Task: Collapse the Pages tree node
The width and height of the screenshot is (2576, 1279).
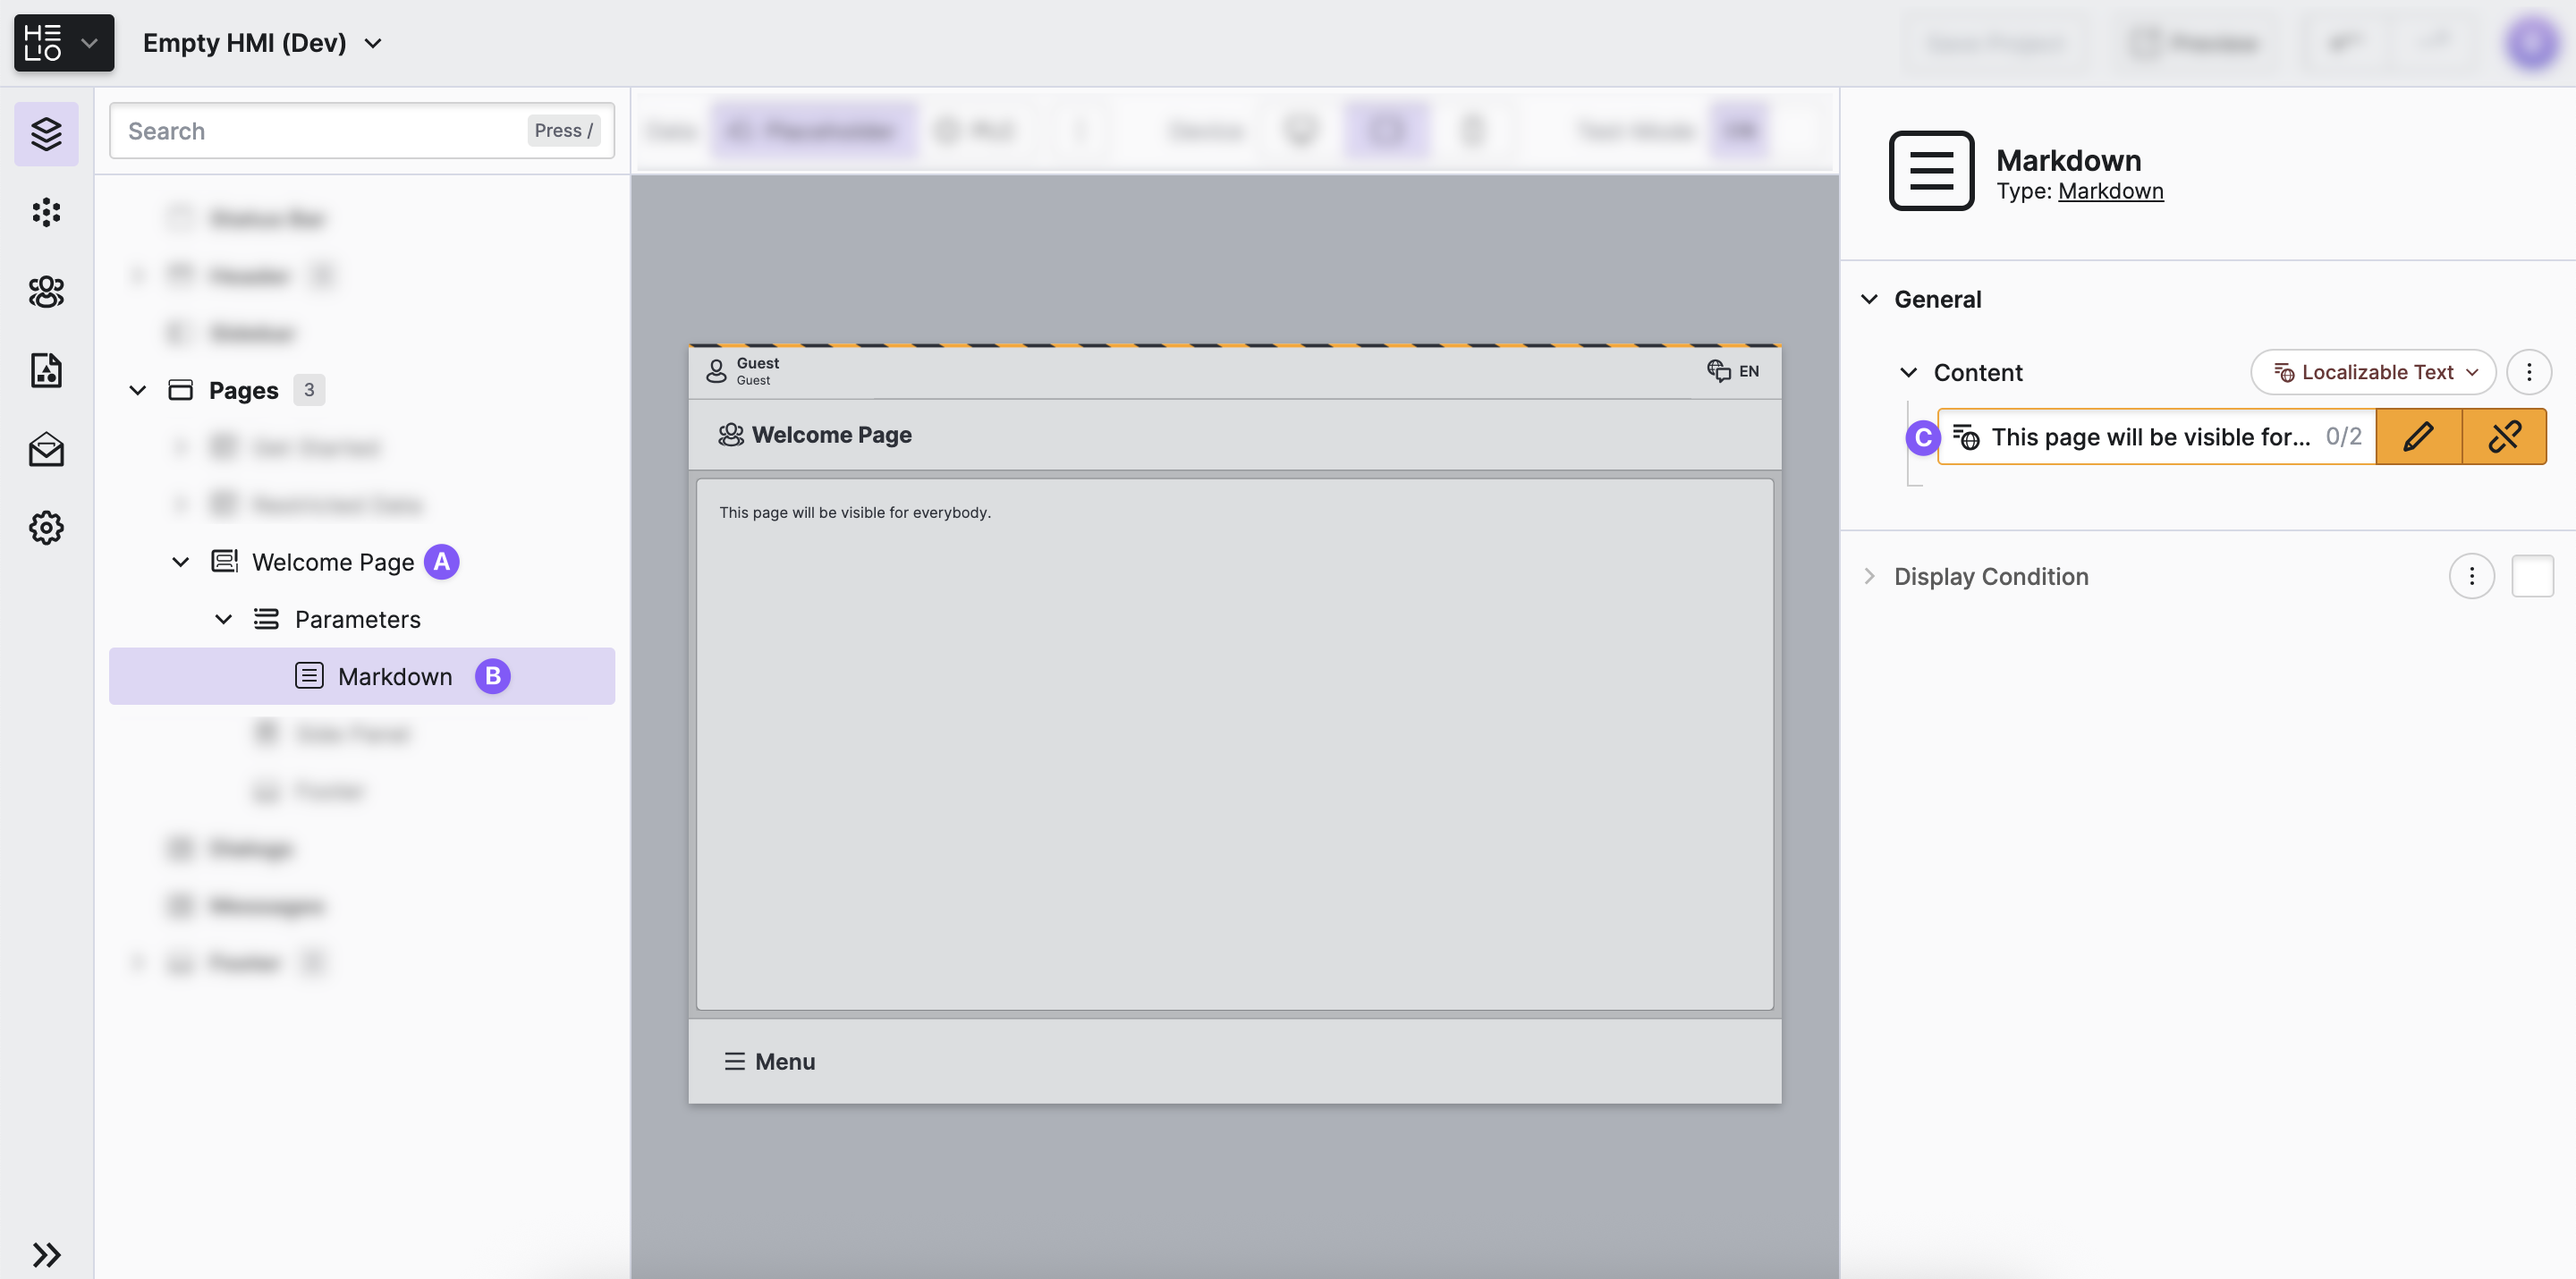Action: [138, 390]
